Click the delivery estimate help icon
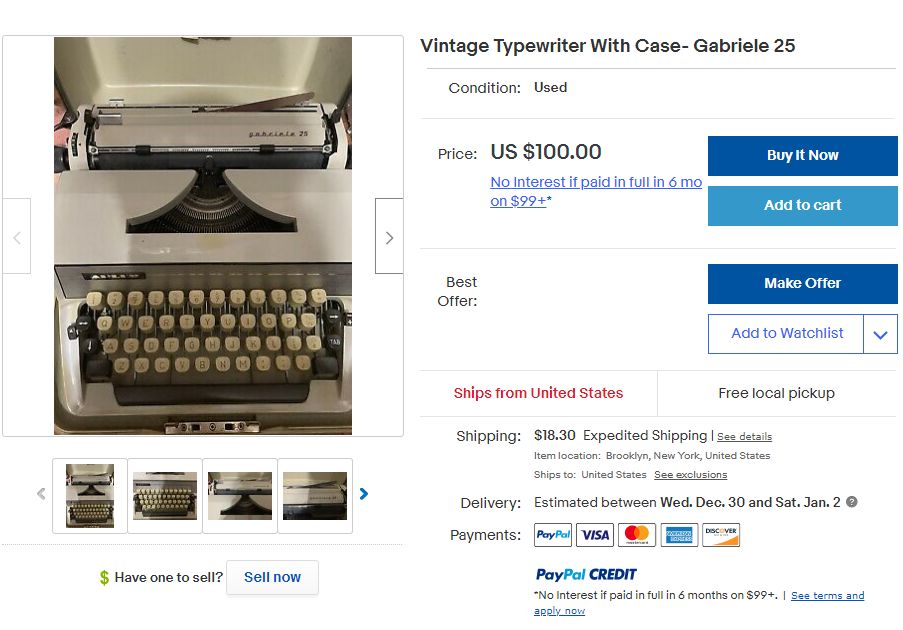The width and height of the screenshot is (903, 630). (x=852, y=502)
